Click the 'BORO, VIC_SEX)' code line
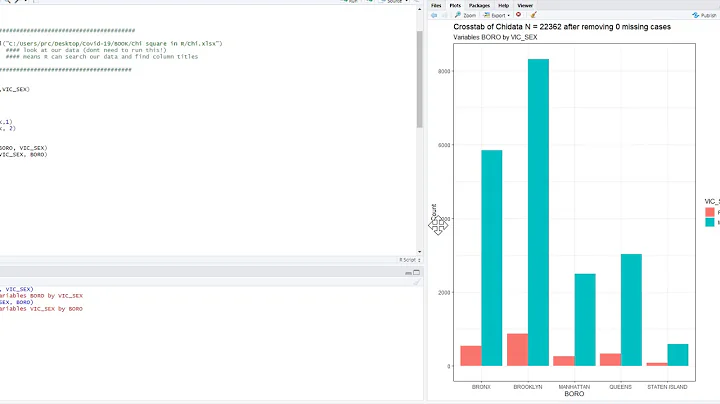The image size is (720, 404). tap(23, 148)
